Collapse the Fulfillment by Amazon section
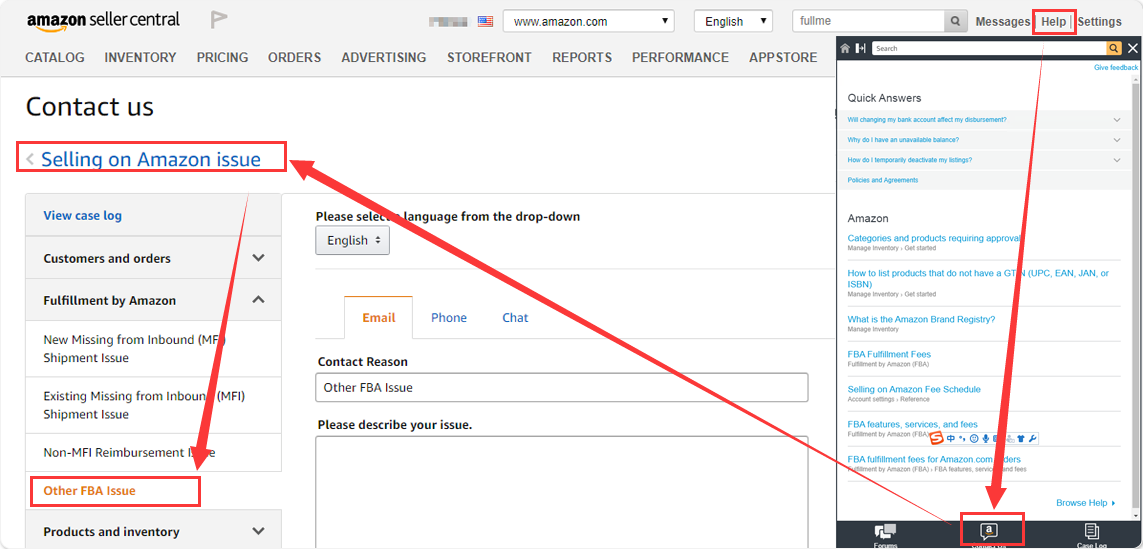The height and width of the screenshot is (549, 1143). (258, 300)
